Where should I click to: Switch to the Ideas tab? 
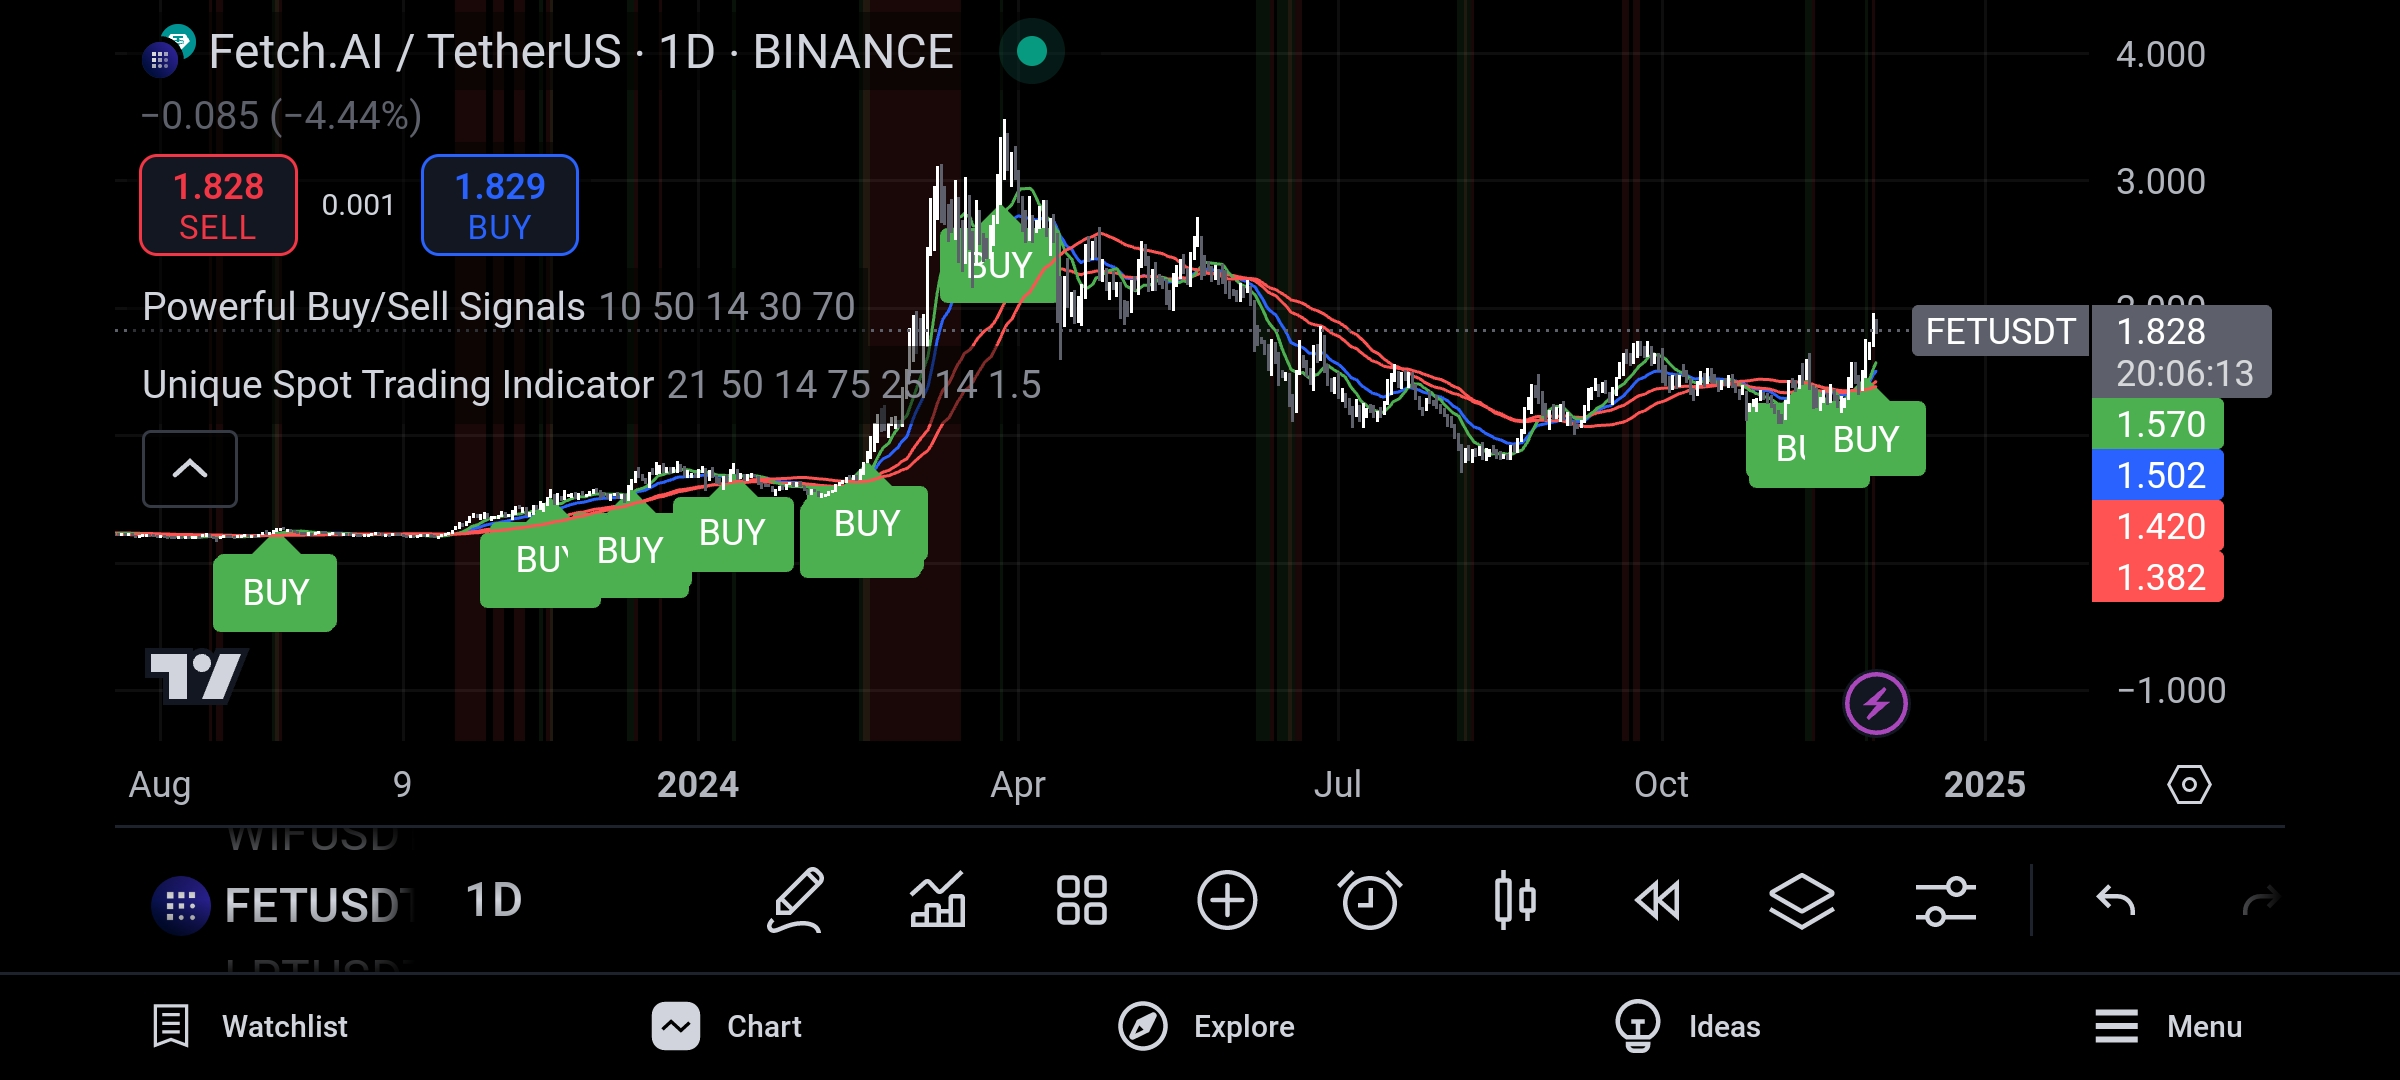(1688, 1026)
